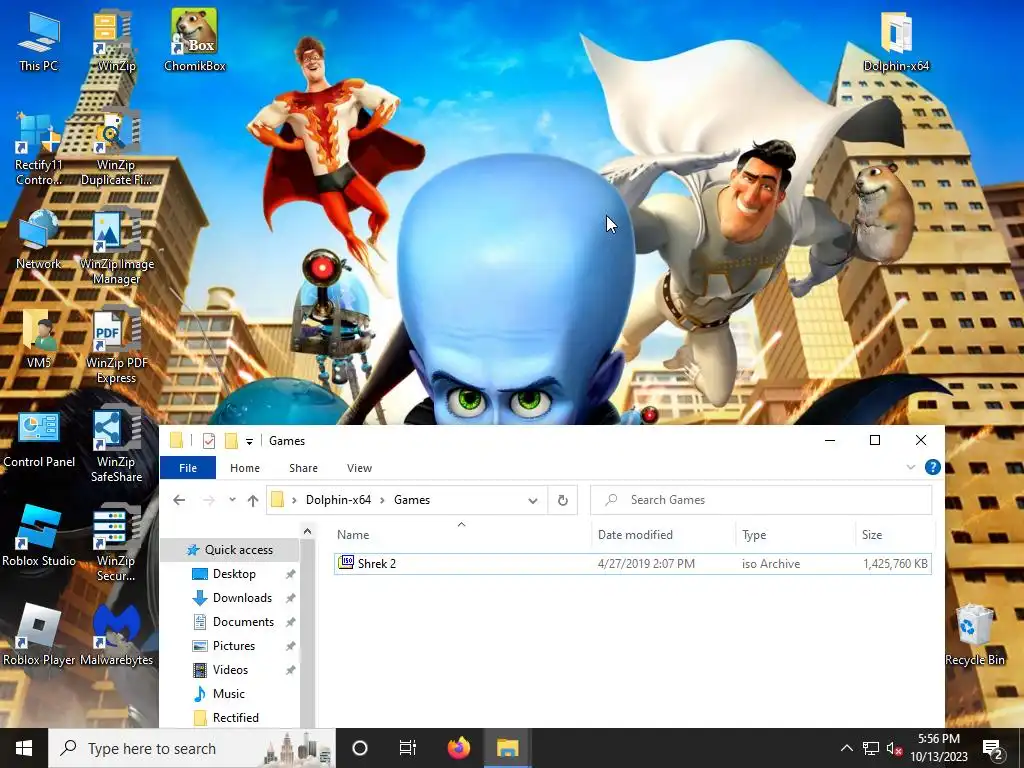Click navigation pane scroll up arrow

point(308,532)
